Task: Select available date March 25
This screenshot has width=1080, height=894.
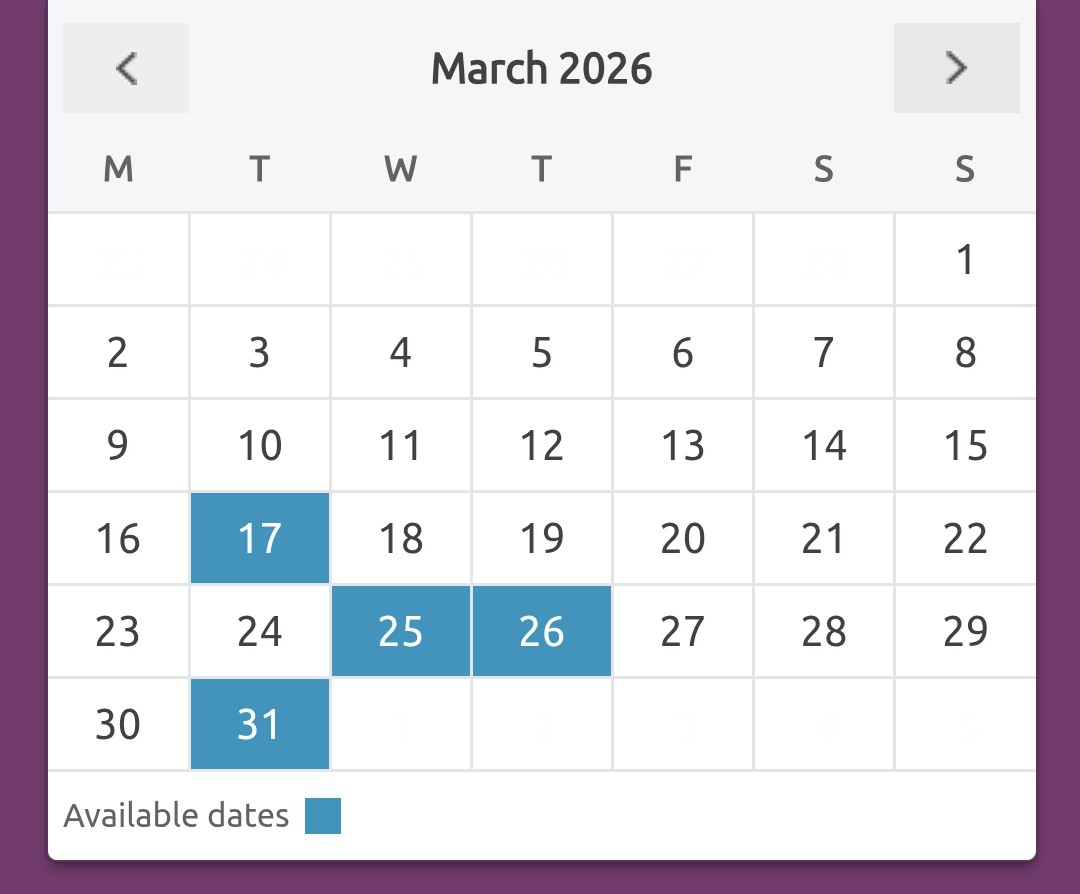Action: (x=401, y=631)
